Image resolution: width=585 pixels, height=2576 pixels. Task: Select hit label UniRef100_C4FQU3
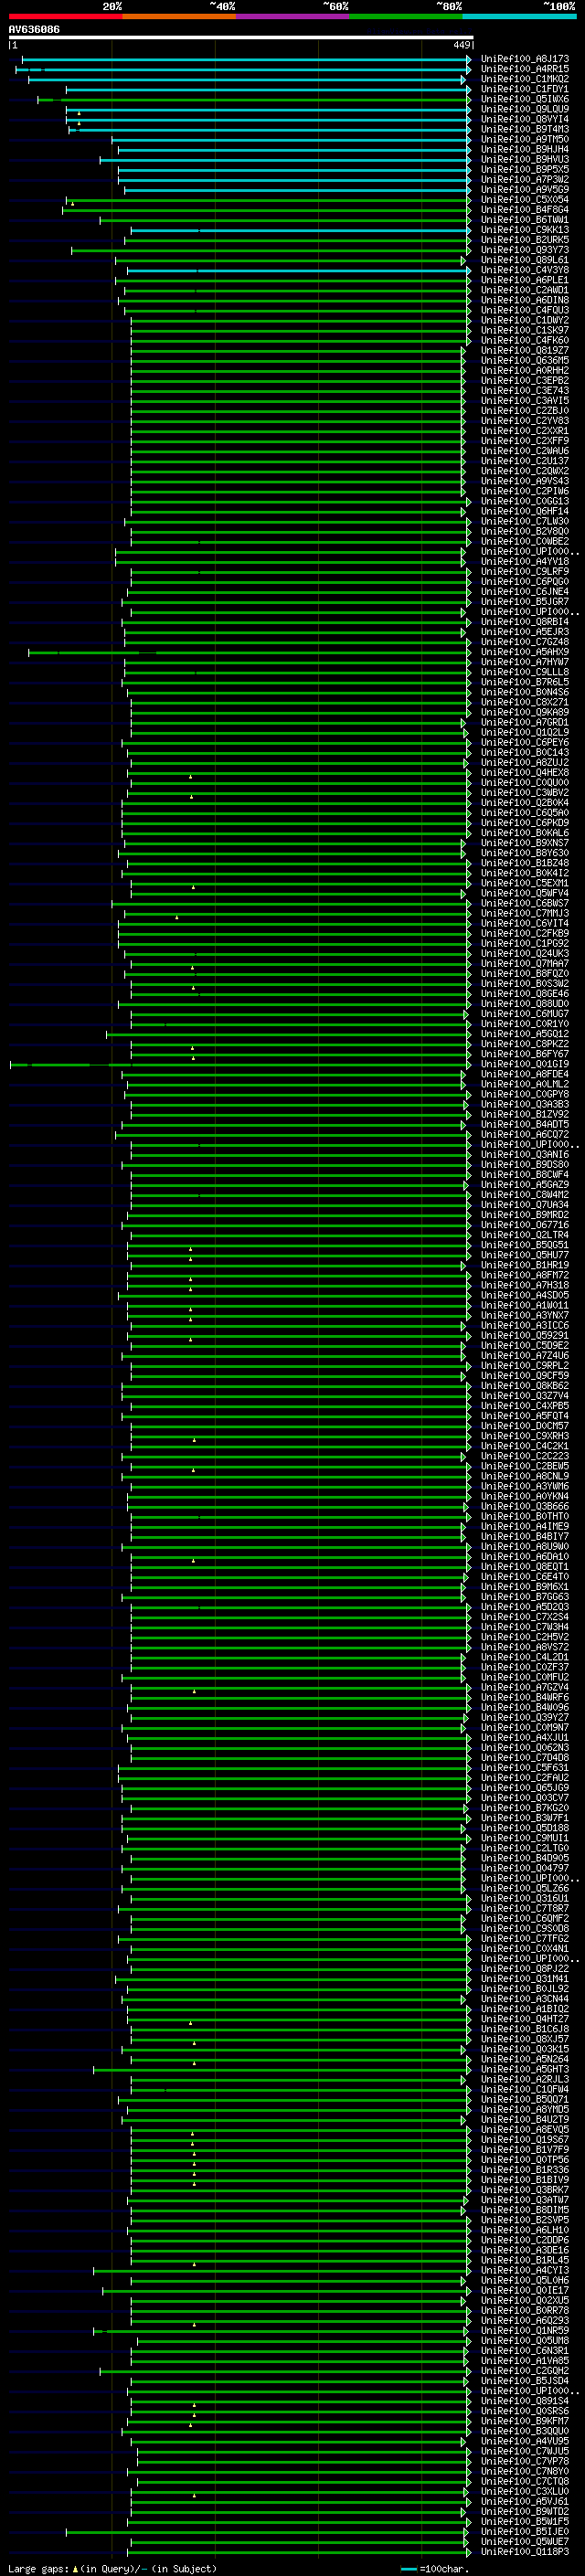524,311
